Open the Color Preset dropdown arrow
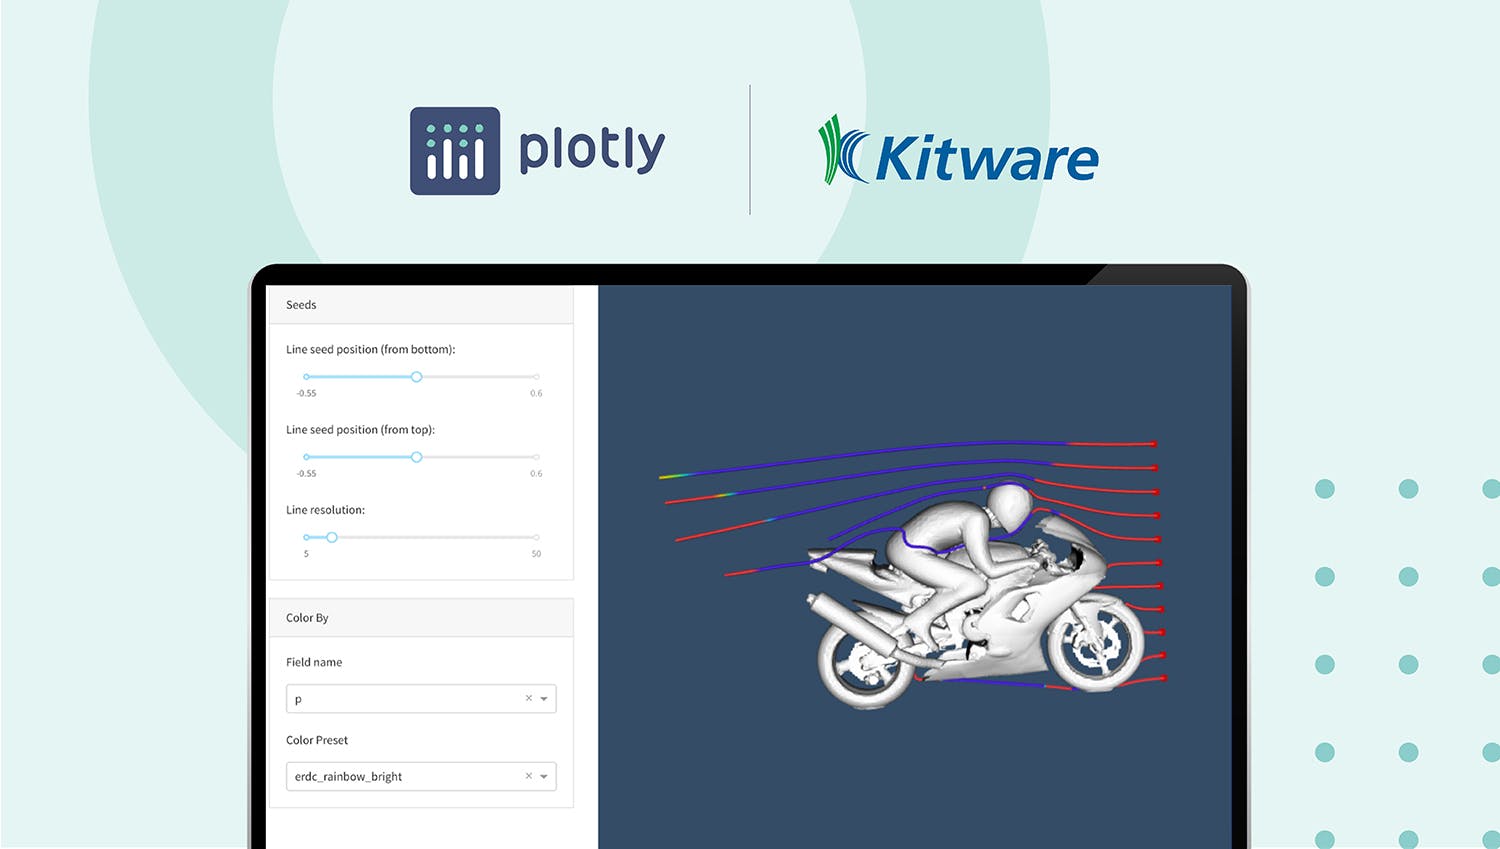This screenshot has width=1500, height=849. pos(544,777)
